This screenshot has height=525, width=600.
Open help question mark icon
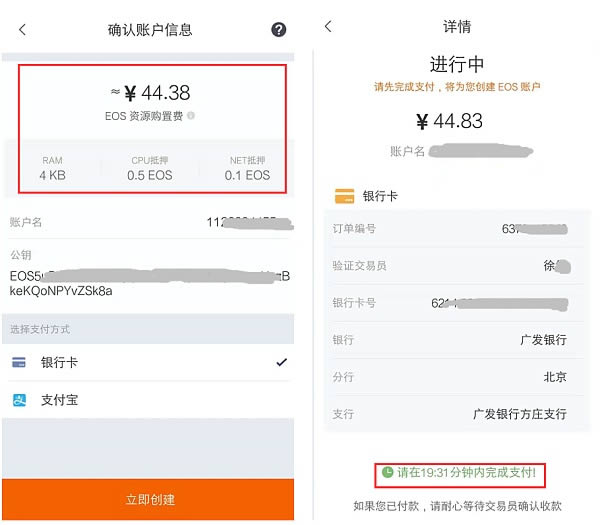pos(279,30)
